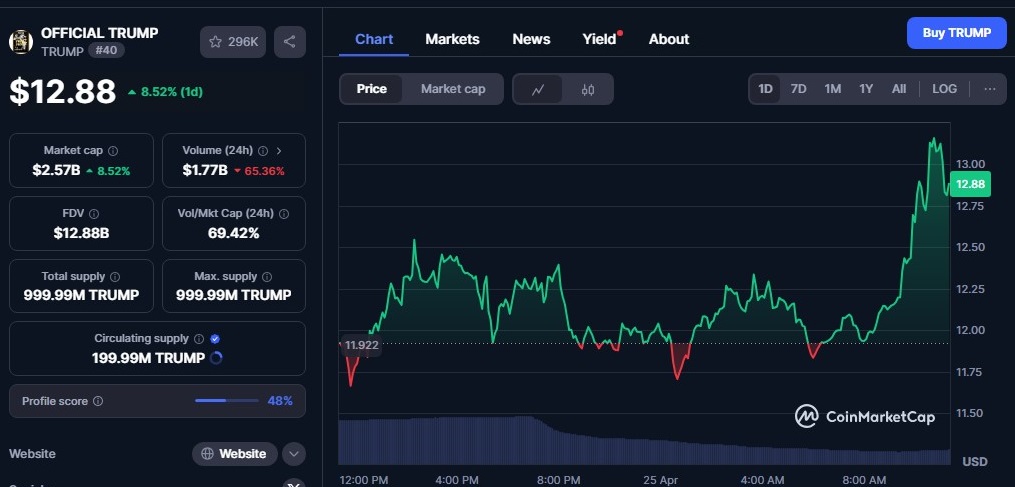Open the Website link button
This screenshot has height=487, width=1015.
click(x=235, y=454)
